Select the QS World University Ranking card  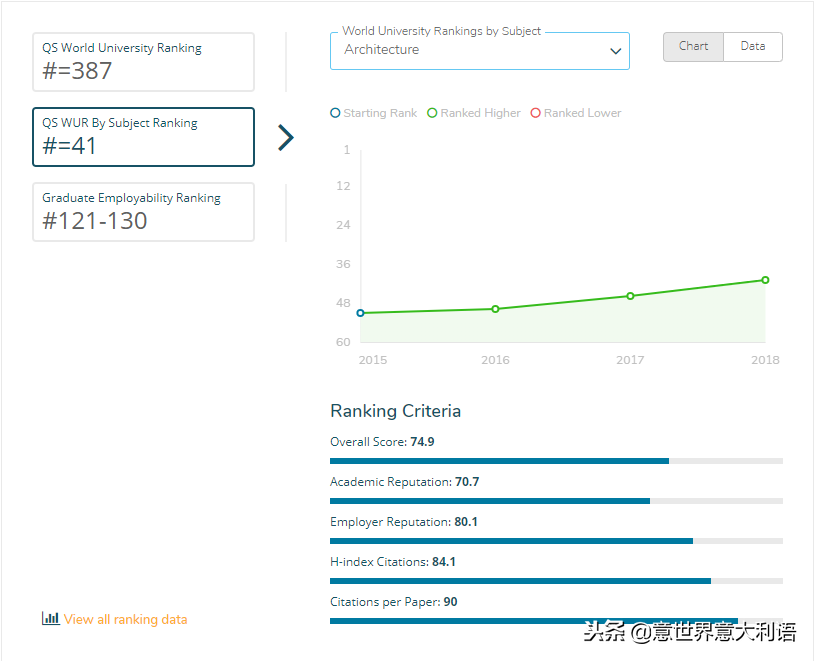(143, 62)
